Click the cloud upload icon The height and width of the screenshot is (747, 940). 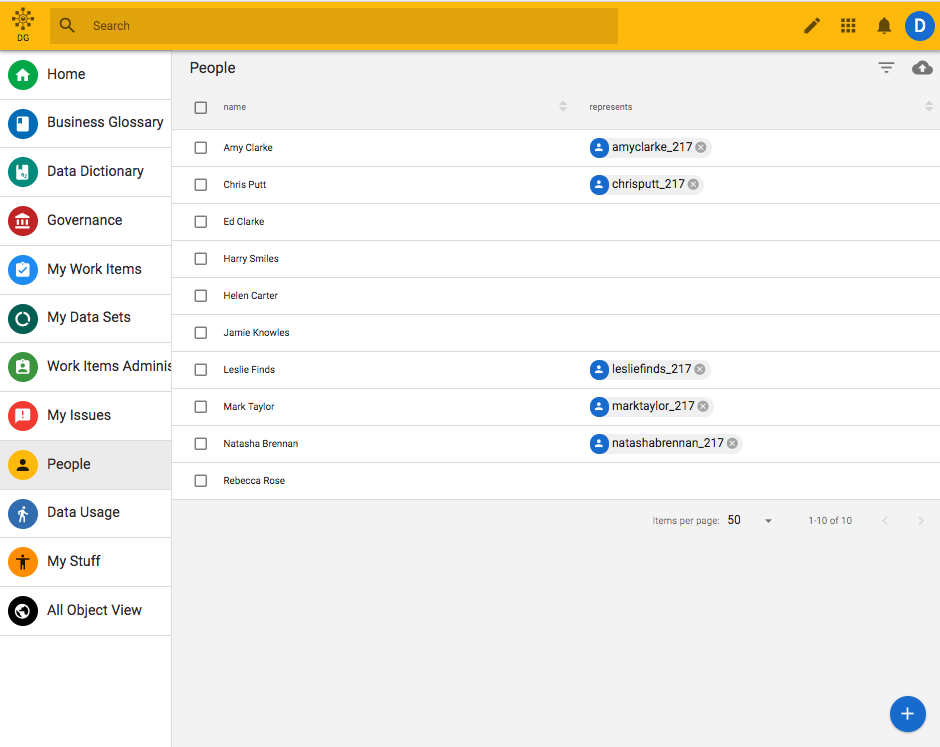click(922, 68)
